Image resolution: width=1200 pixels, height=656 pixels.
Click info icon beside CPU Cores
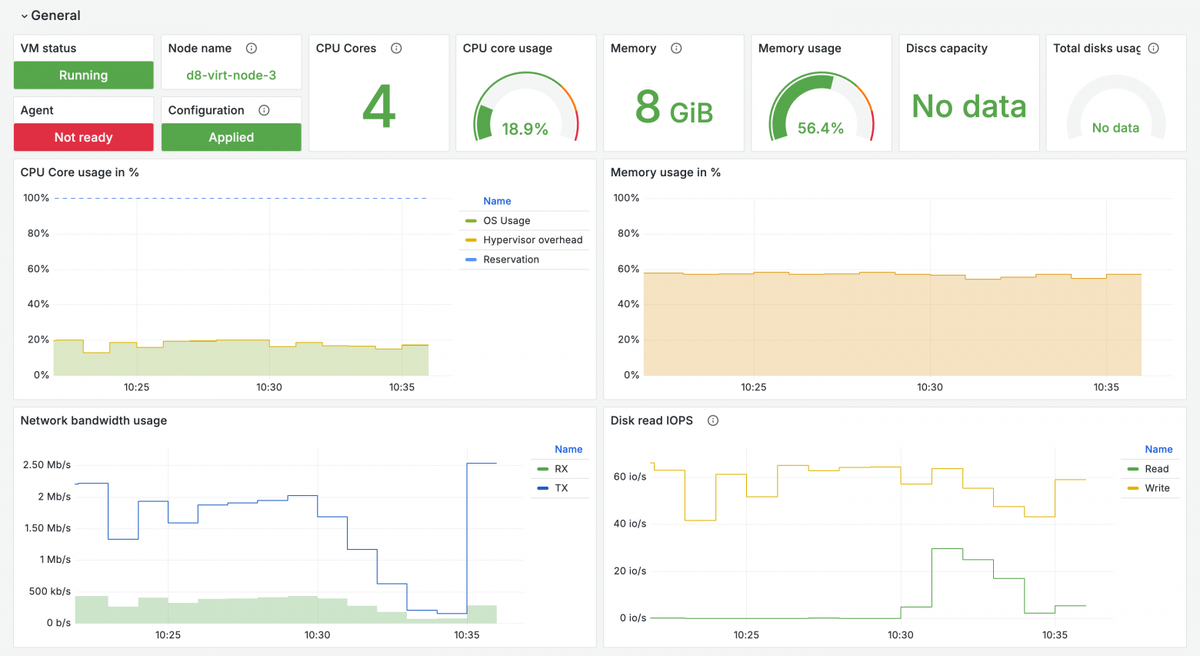coord(397,48)
